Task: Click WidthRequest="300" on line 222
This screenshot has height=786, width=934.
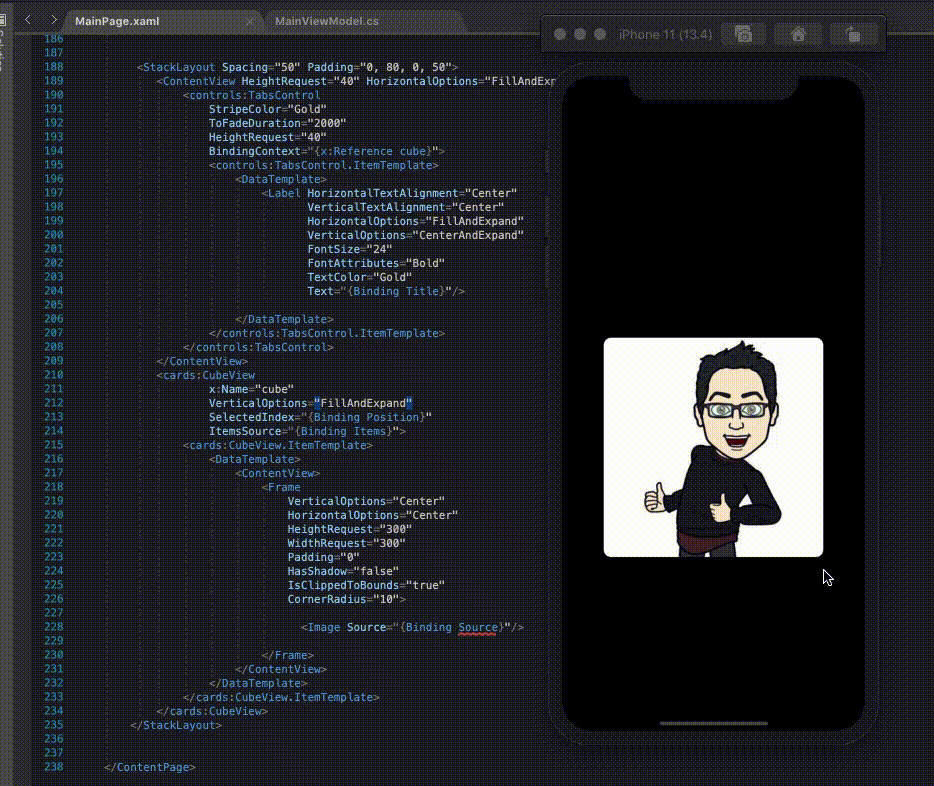Action: pos(346,543)
